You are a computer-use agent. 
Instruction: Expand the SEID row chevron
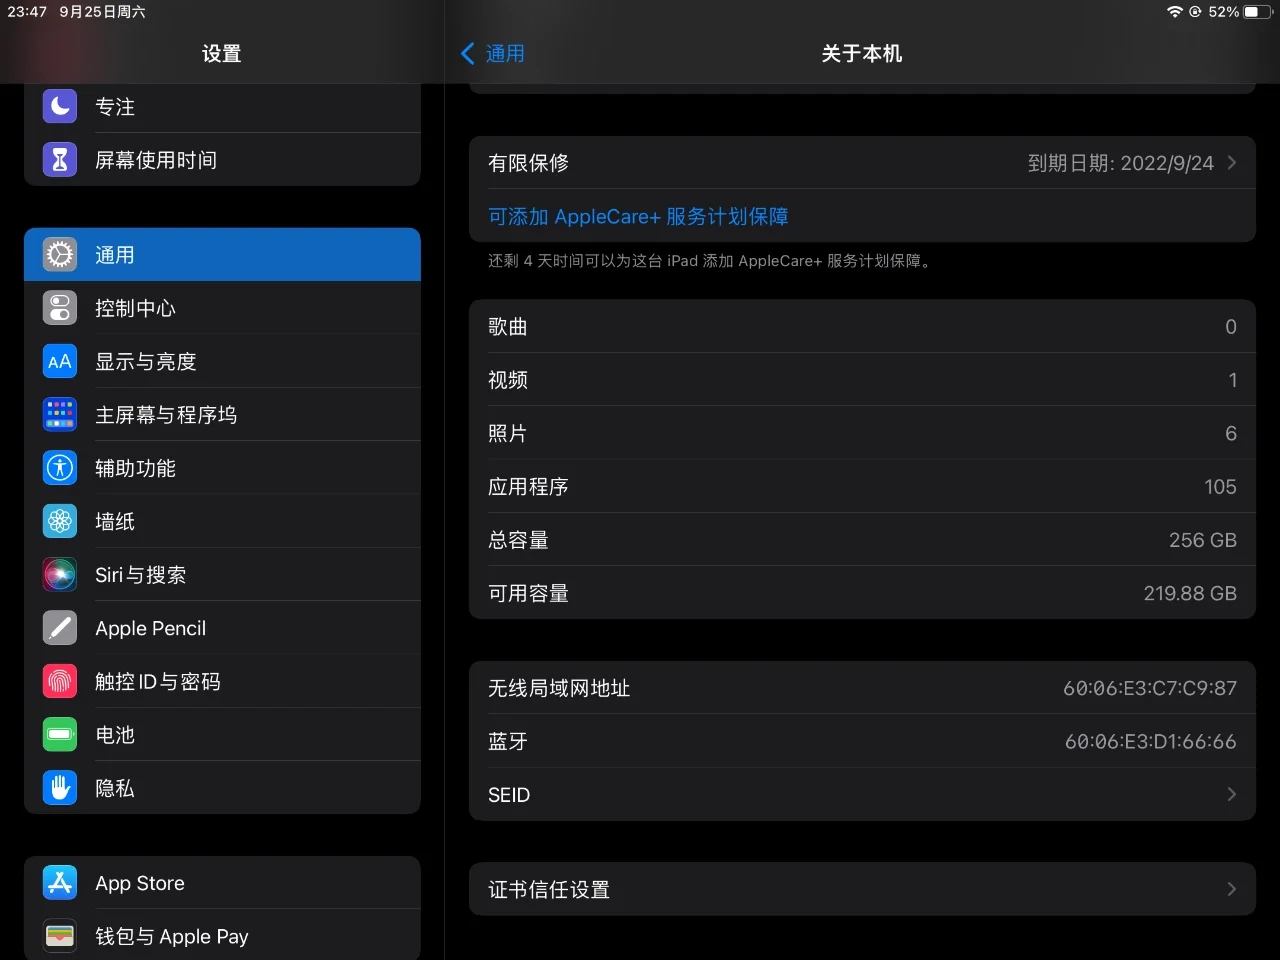click(x=1231, y=794)
